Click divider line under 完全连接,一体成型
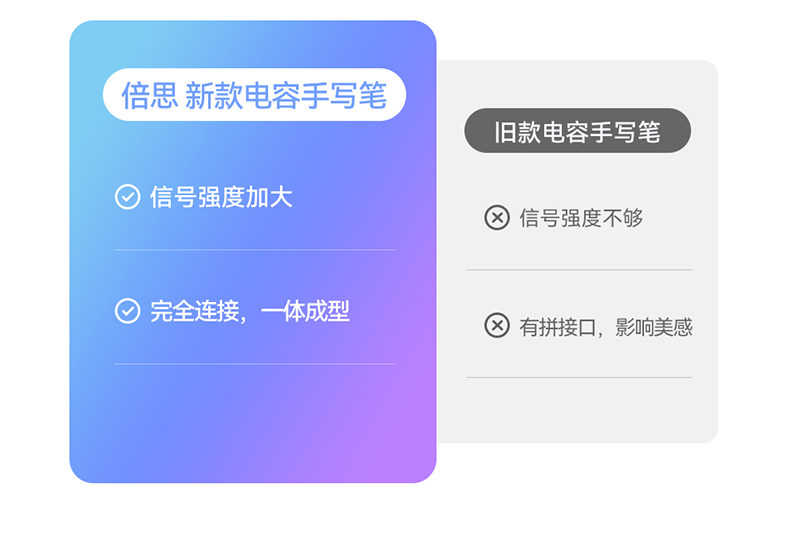This screenshot has width=790, height=560. [254, 363]
